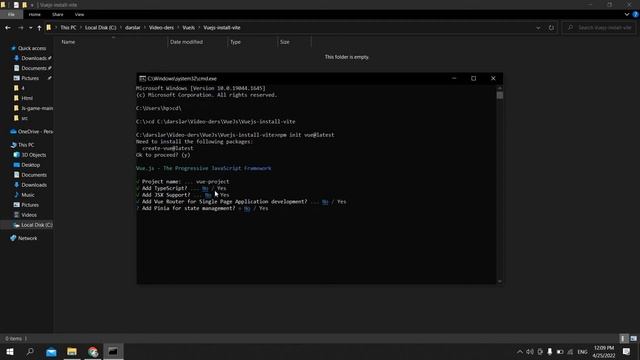Go up one folder level

pyautogui.click(x=39, y=28)
